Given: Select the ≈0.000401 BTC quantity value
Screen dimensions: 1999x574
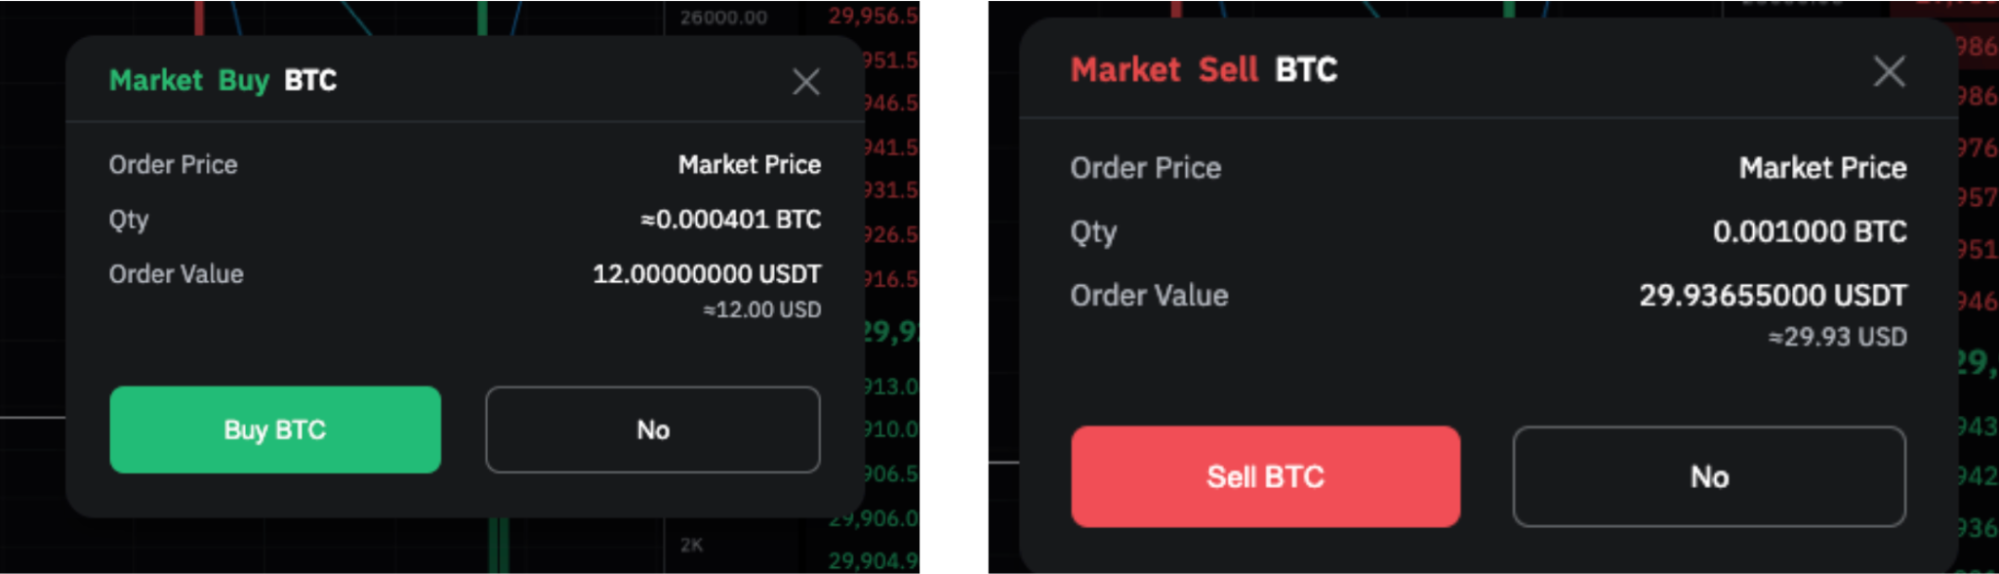Looking at the screenshot, I should pos(731,219).
